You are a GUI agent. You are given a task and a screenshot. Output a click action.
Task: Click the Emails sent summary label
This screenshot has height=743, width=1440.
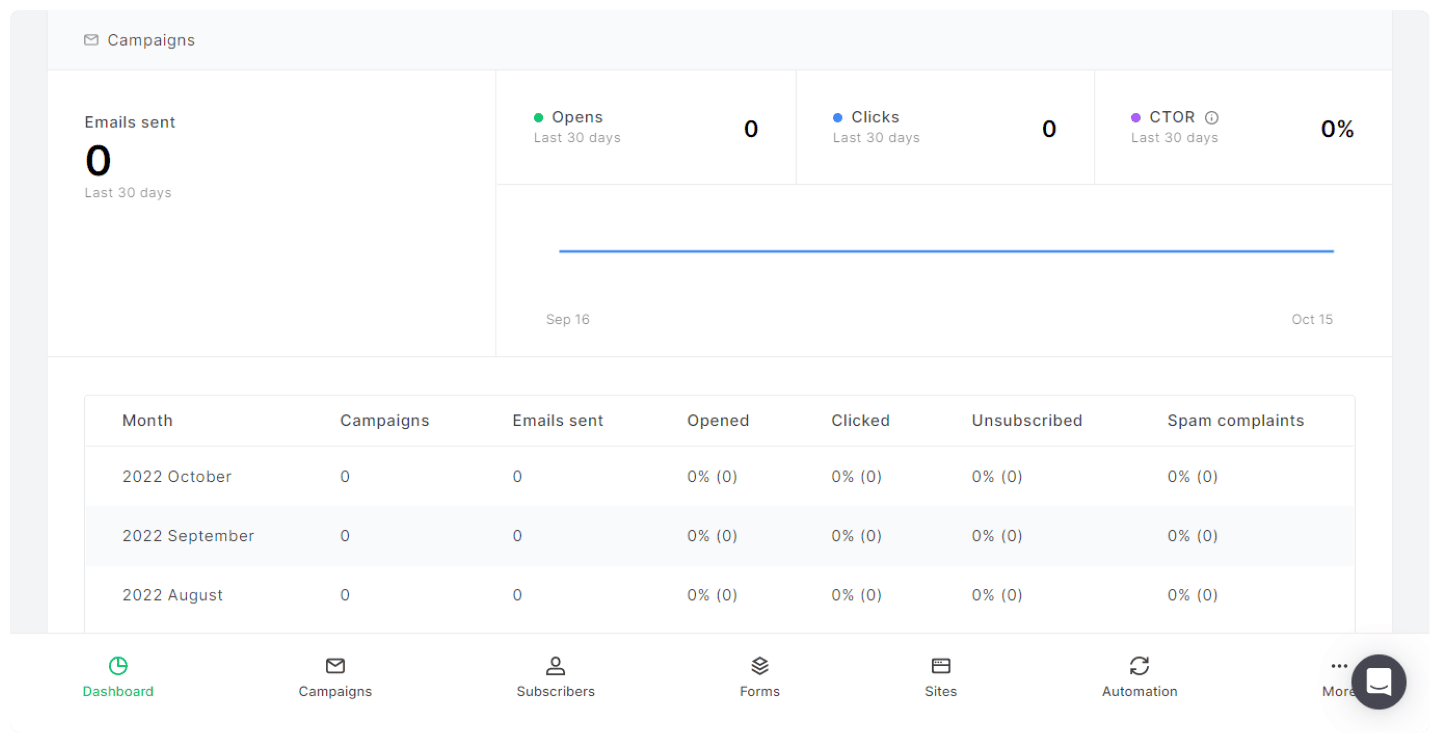pyautogui.click(x=130, y=122)
